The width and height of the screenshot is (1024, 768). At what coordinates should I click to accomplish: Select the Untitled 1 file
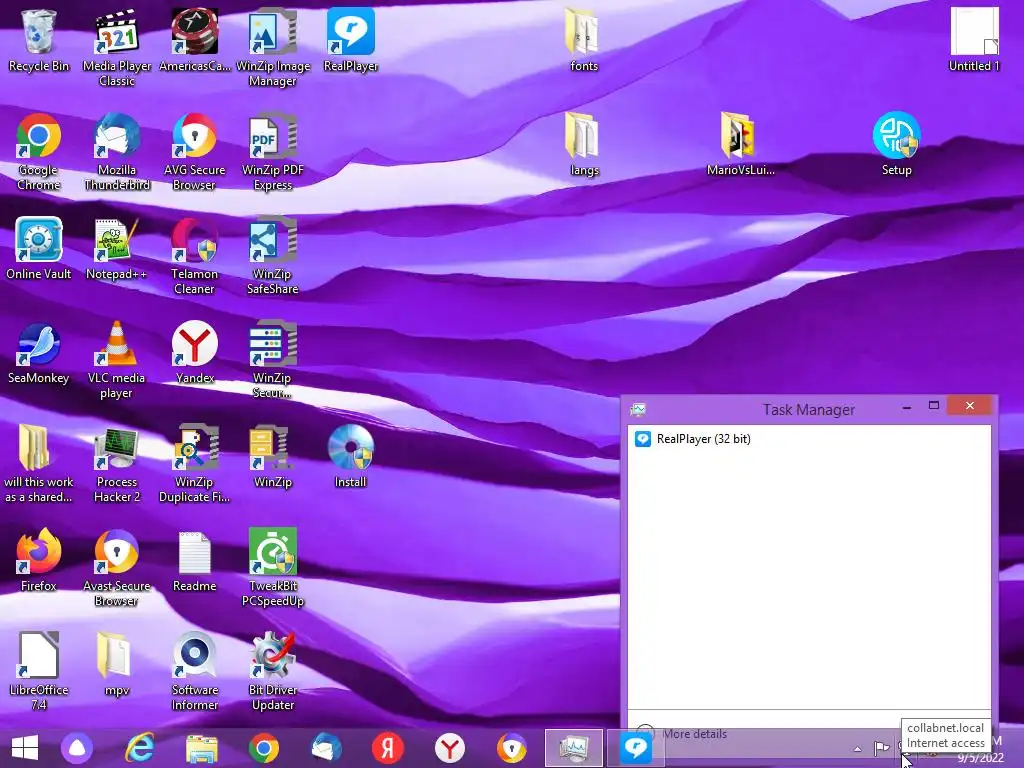coord(974,40)
